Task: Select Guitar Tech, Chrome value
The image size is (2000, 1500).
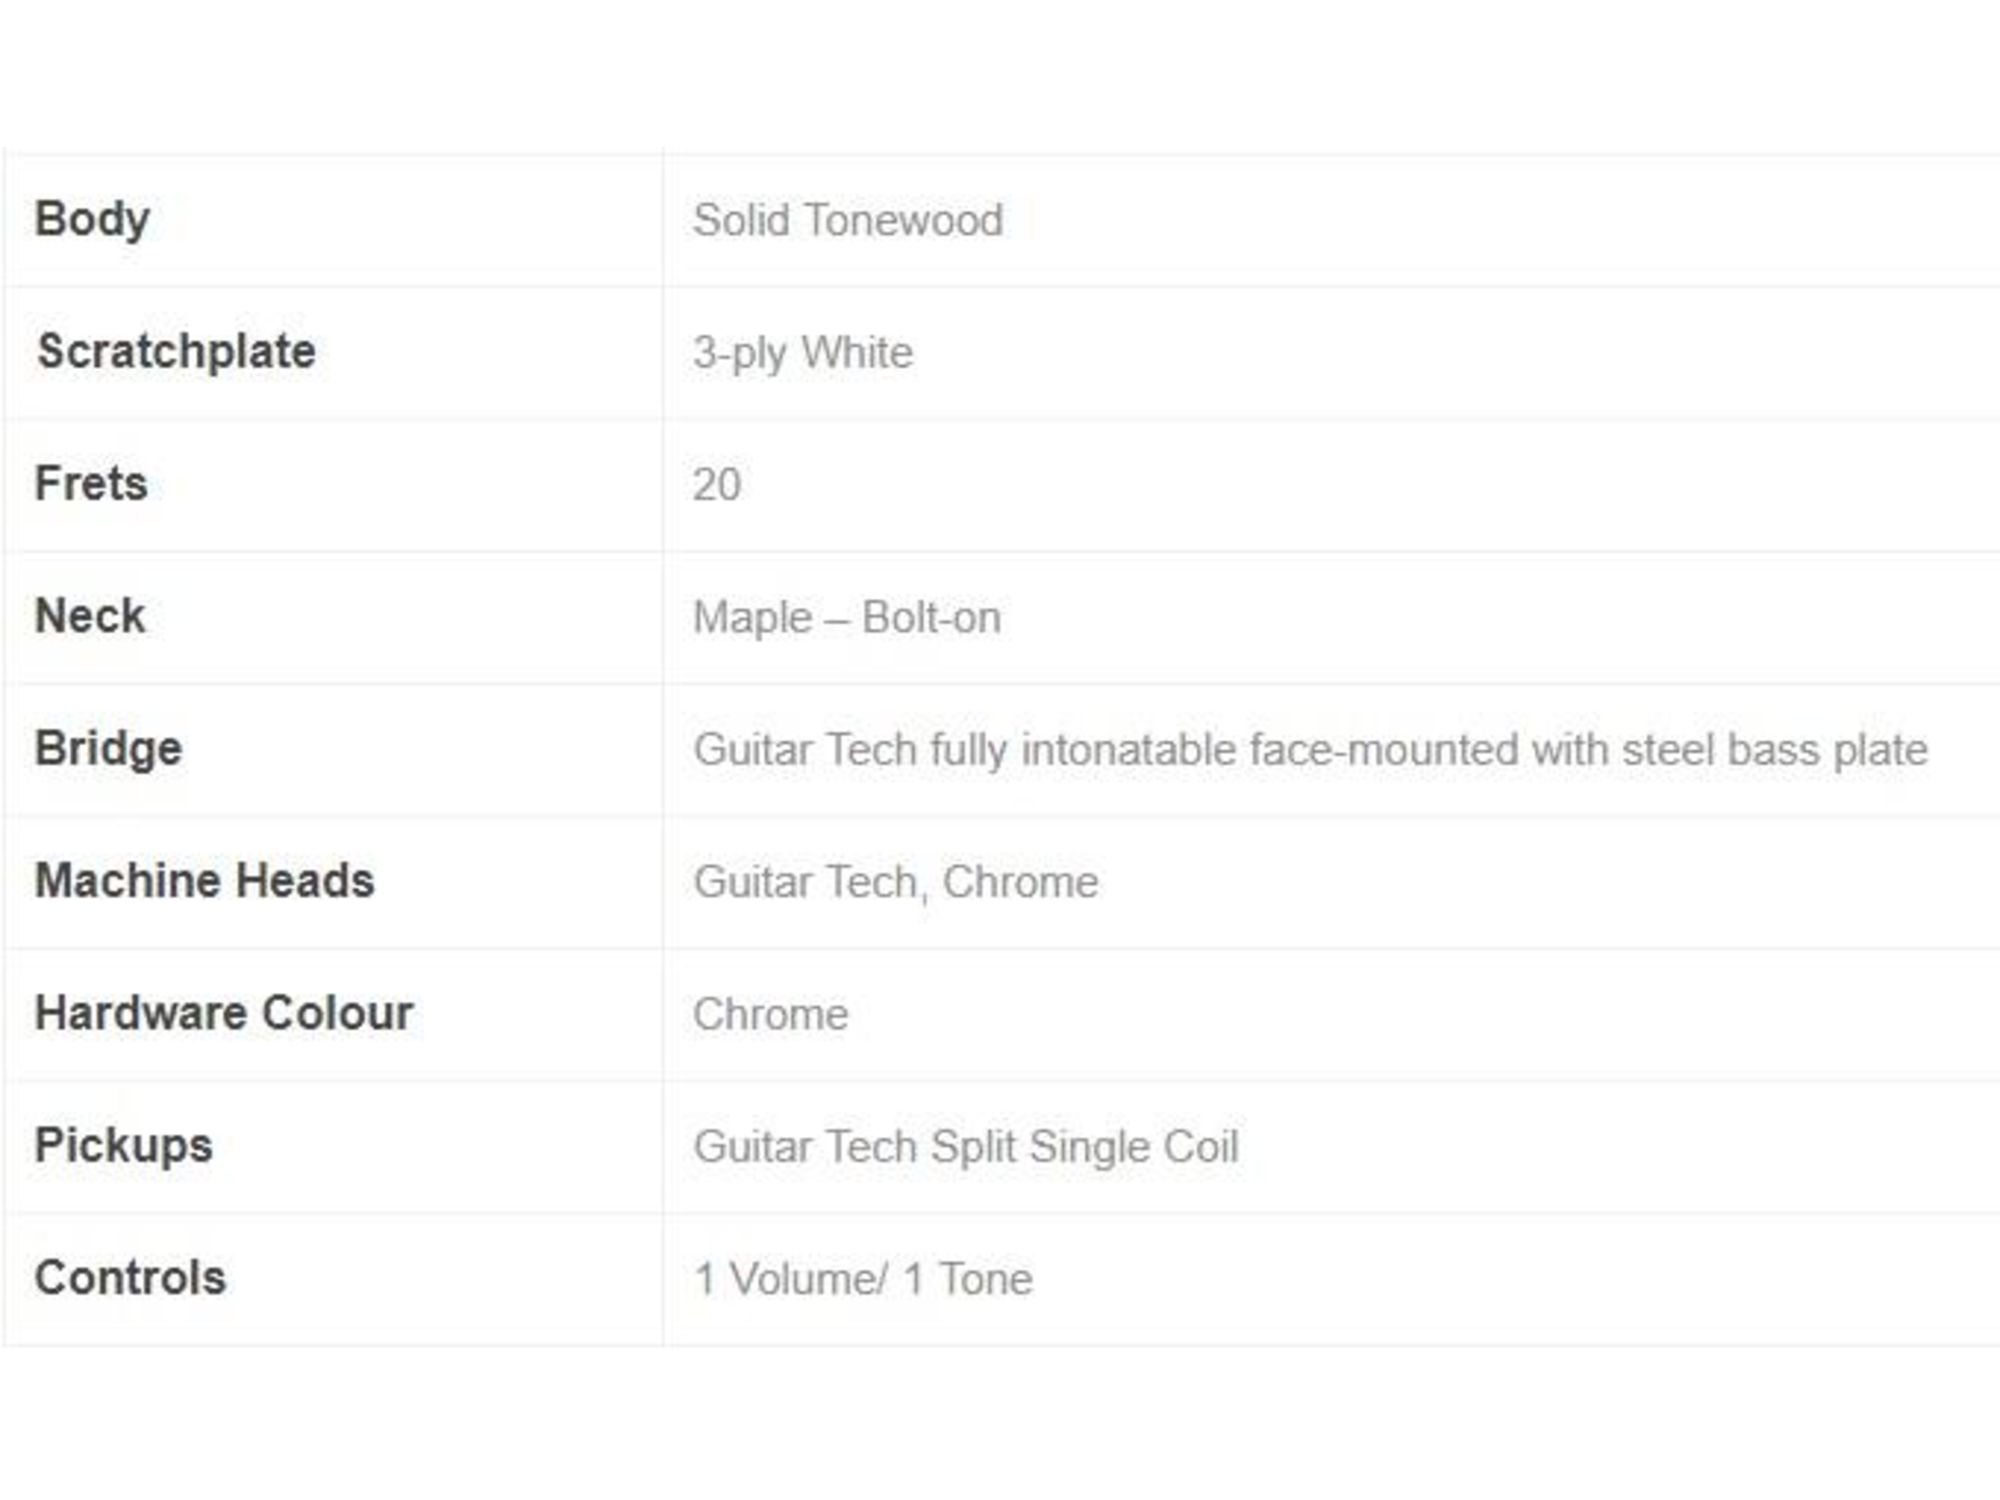Action: 896,883
